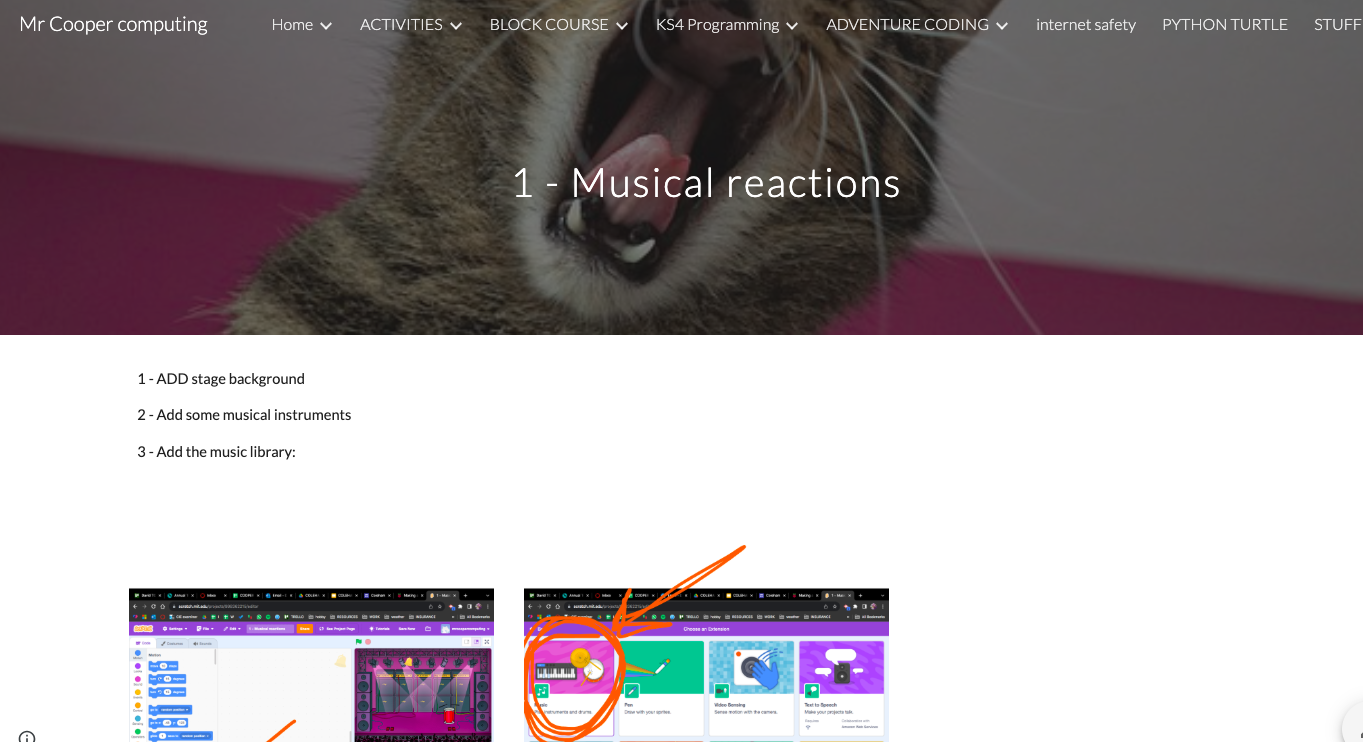Open the Scratch editor stage screenshot
Image resolution: width=1363 pixels, height=742 pixels.
pyautogui.click(x=311, y=665)
